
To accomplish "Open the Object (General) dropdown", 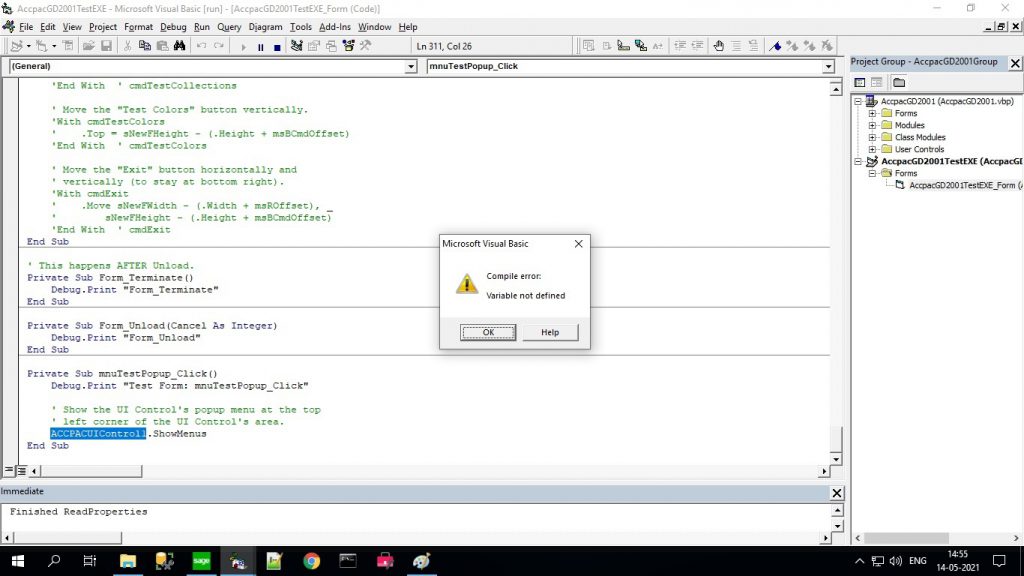I will click(410, 67).
